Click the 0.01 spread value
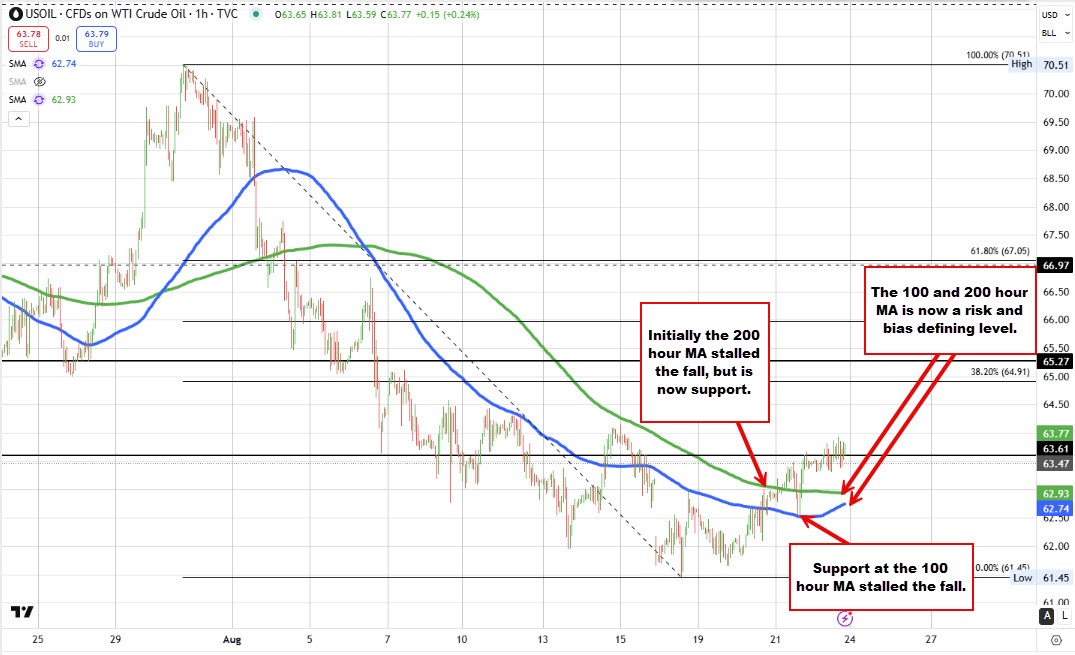 [62, 38]
